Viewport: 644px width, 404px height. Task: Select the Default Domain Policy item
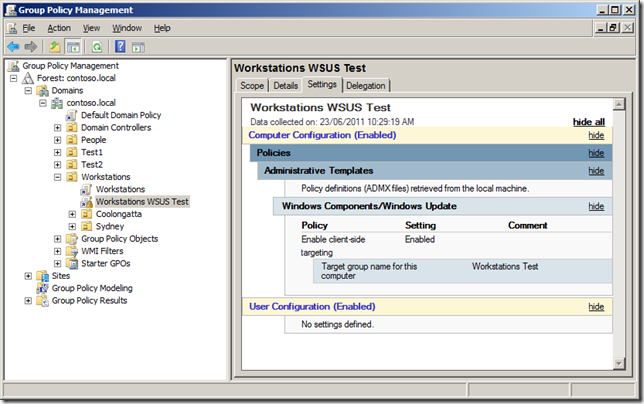click(x=122, y=115)
